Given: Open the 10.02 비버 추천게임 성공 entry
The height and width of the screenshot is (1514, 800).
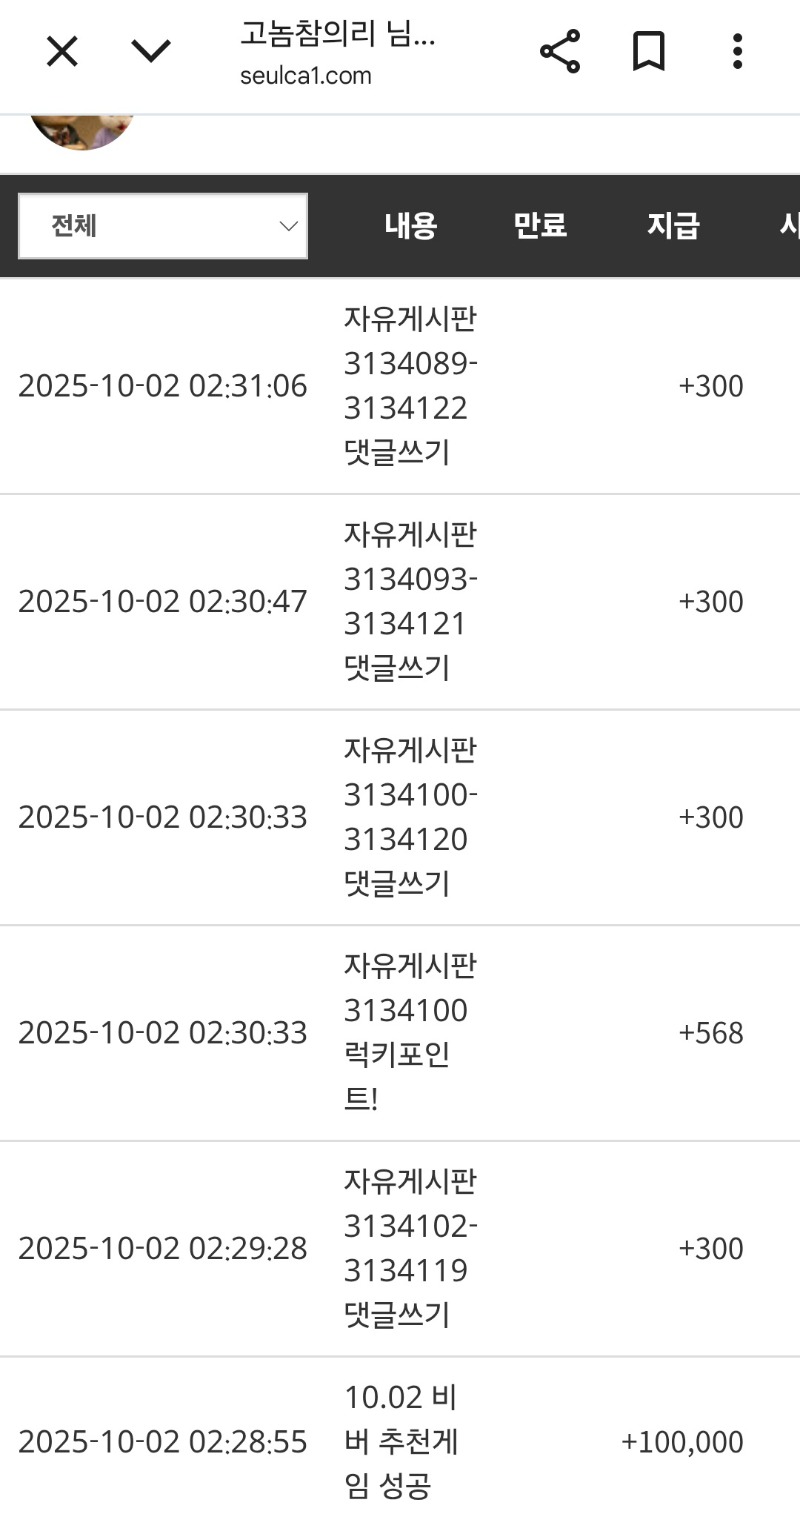Looking at the screenshot, I should 400,1442.
